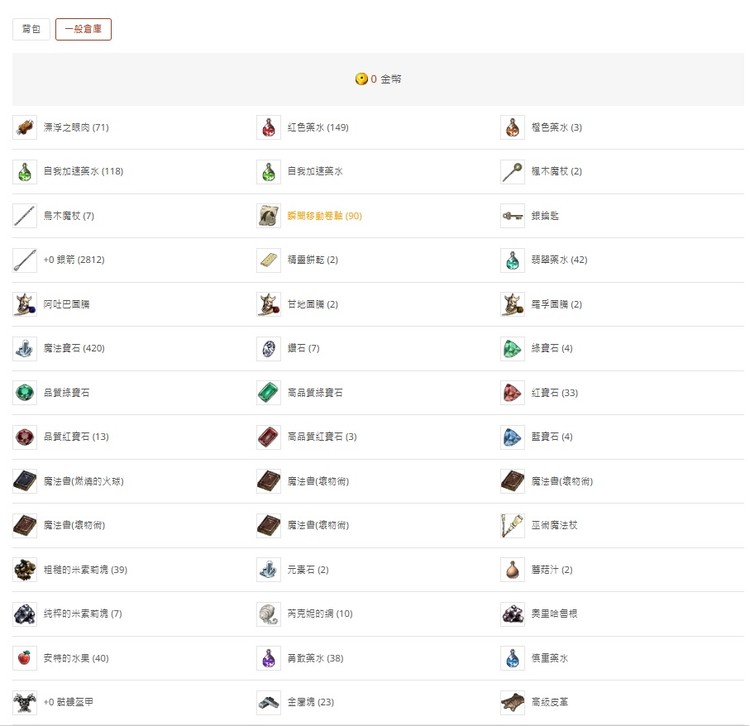
Task: Click the gold coin icon
Action: [x=361, y=79]
